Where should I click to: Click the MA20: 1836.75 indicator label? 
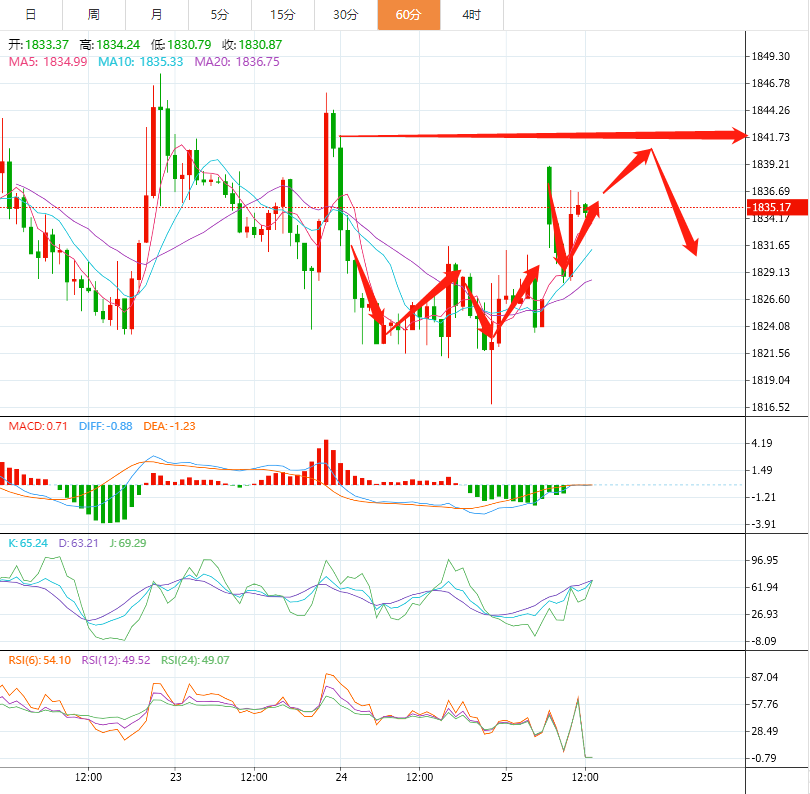pos(237,62)
